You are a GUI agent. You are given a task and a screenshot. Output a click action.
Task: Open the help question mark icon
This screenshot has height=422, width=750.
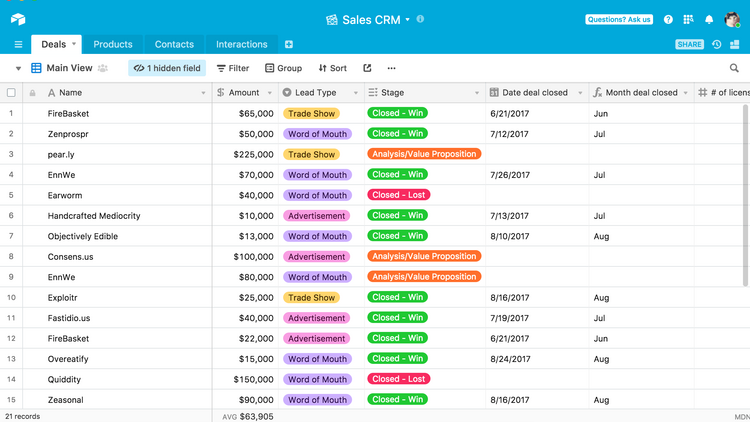668,19
